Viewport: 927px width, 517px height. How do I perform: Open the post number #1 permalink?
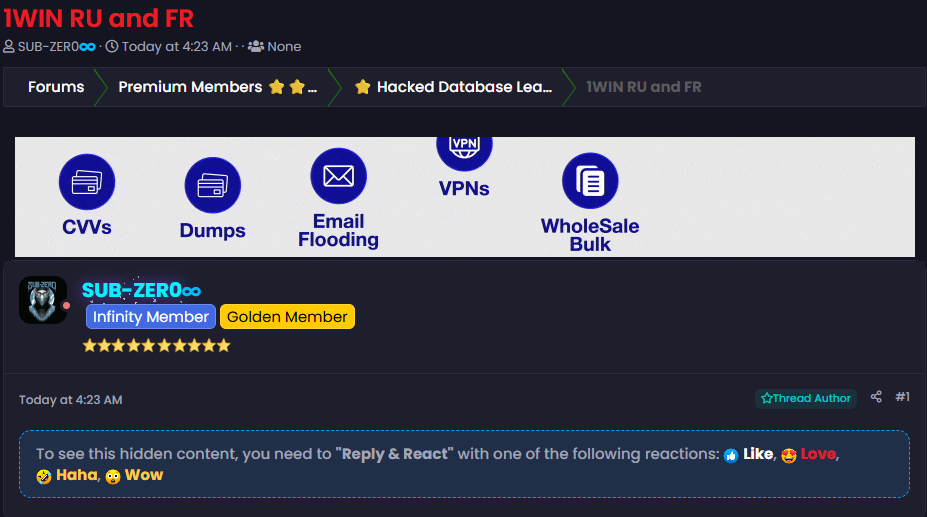click(x=902, y=397)
